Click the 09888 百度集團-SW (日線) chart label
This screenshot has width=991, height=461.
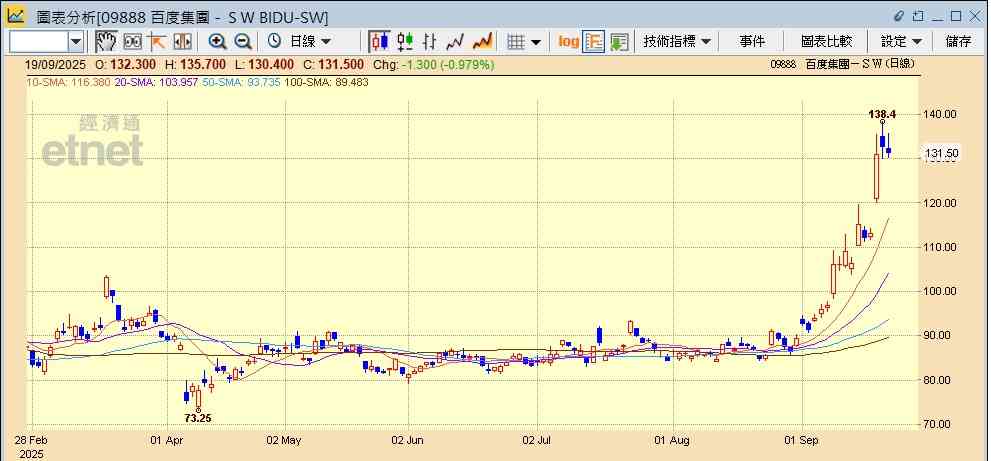pos(842,64)
